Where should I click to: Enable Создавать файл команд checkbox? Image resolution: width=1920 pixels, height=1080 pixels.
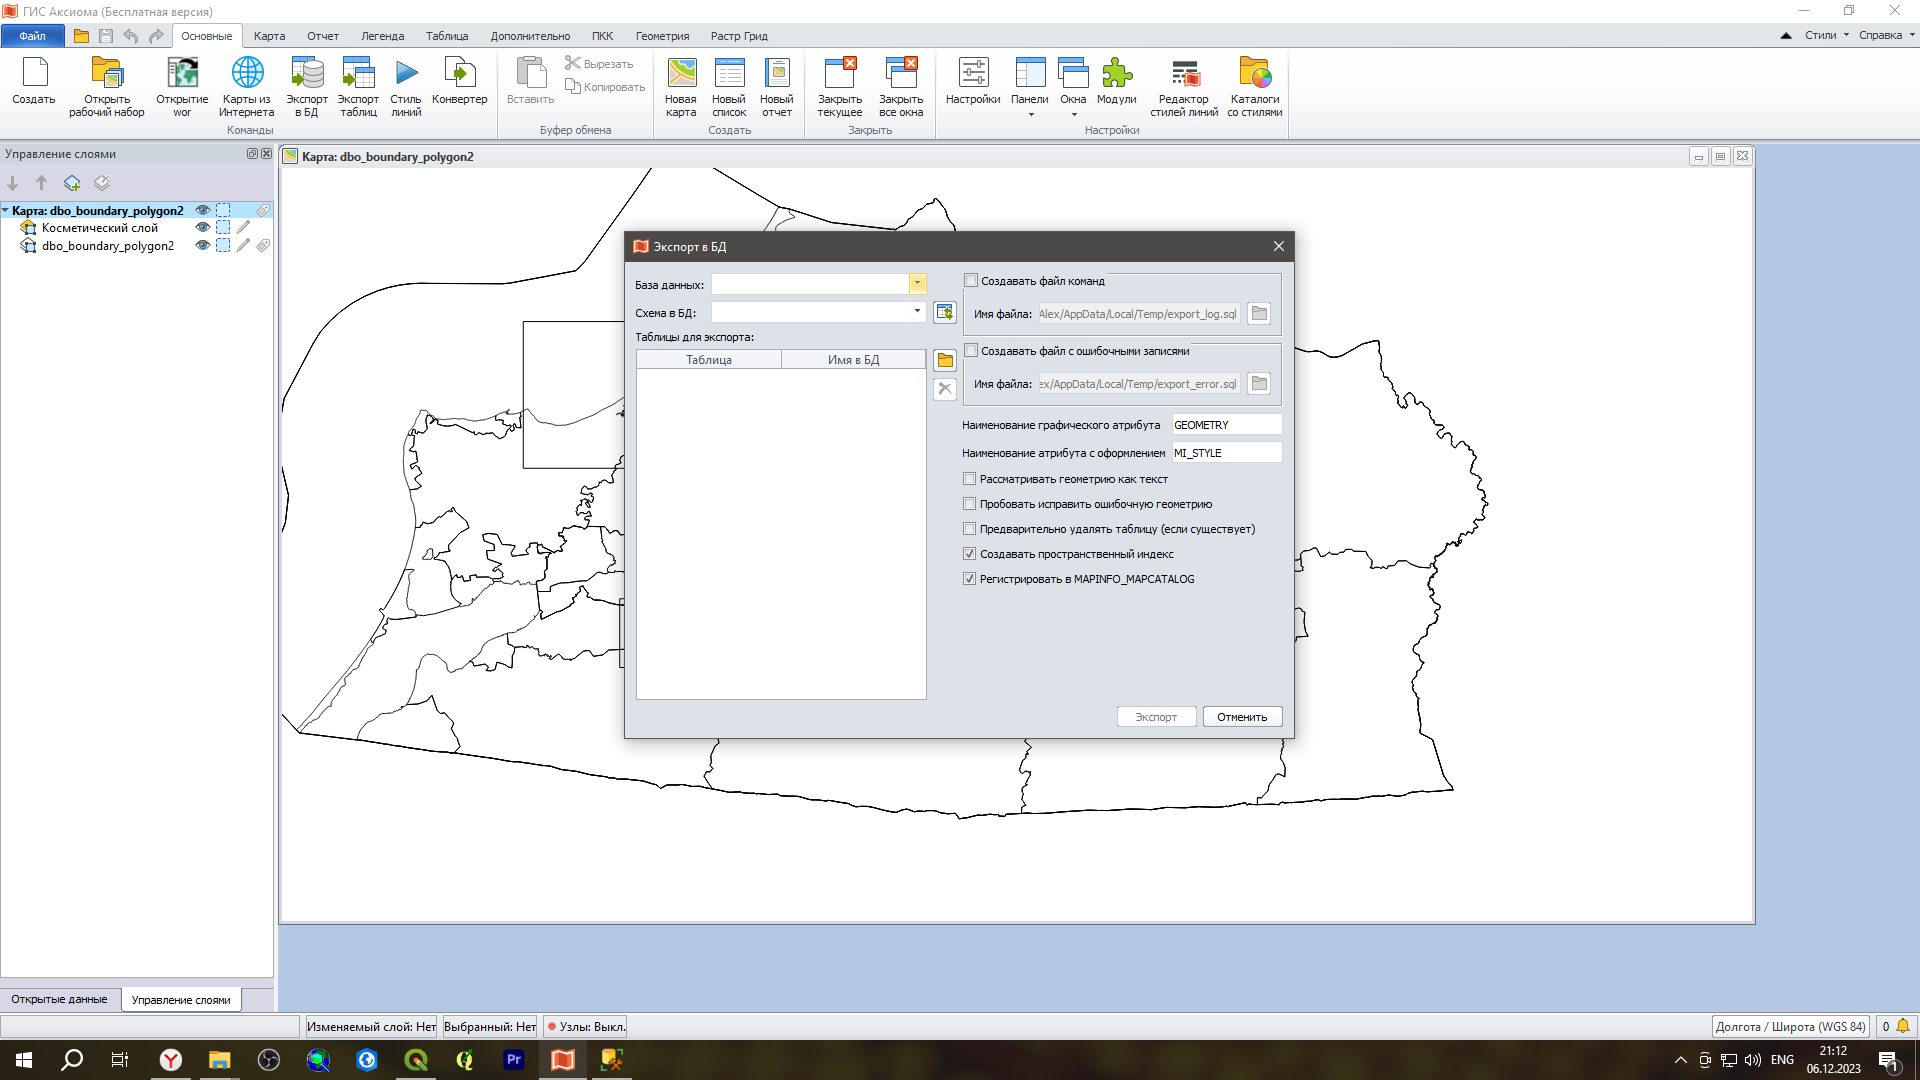pyautogui.click(x=971, y=281)
